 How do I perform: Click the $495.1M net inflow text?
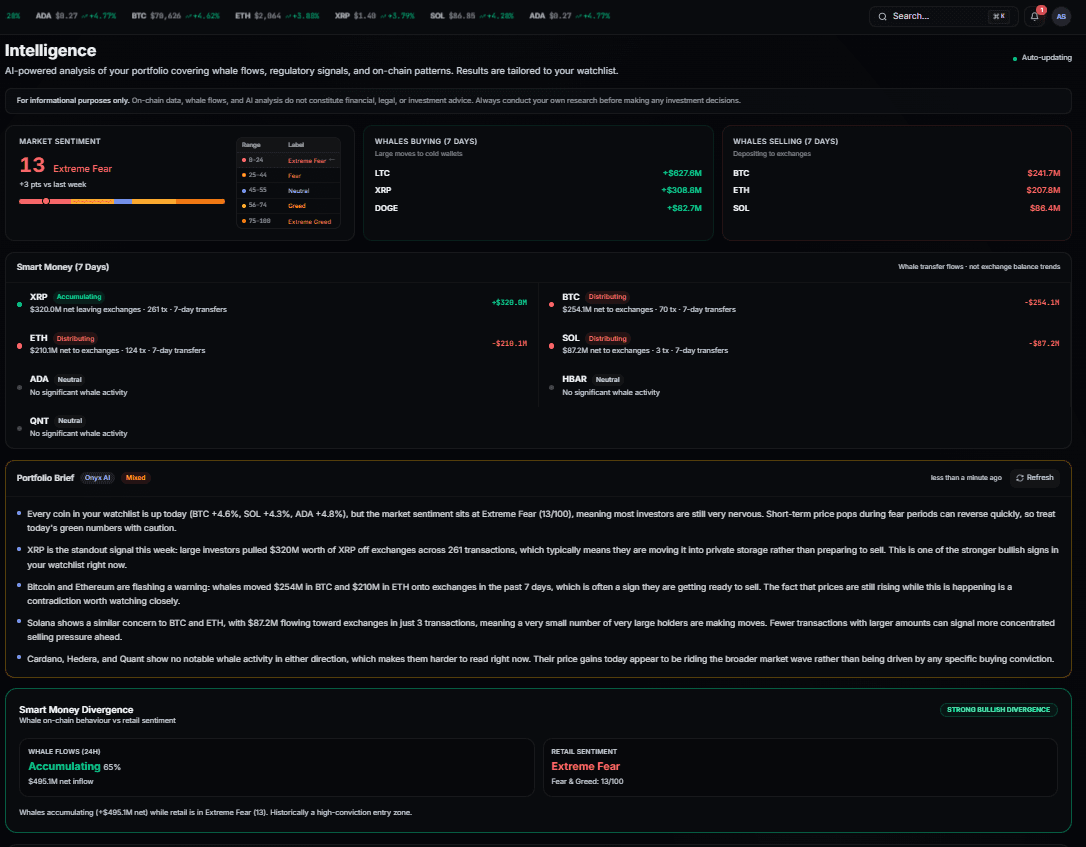[61, 782]
